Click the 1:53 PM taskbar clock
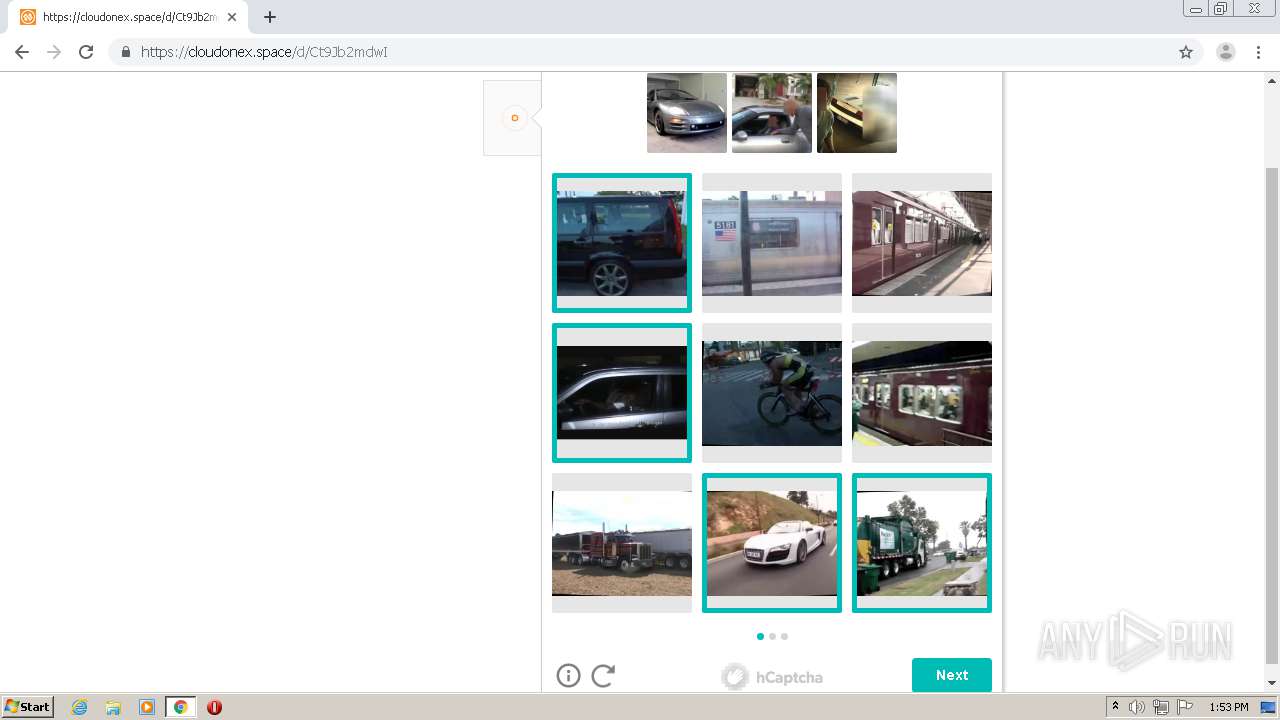 point(1228,707)
